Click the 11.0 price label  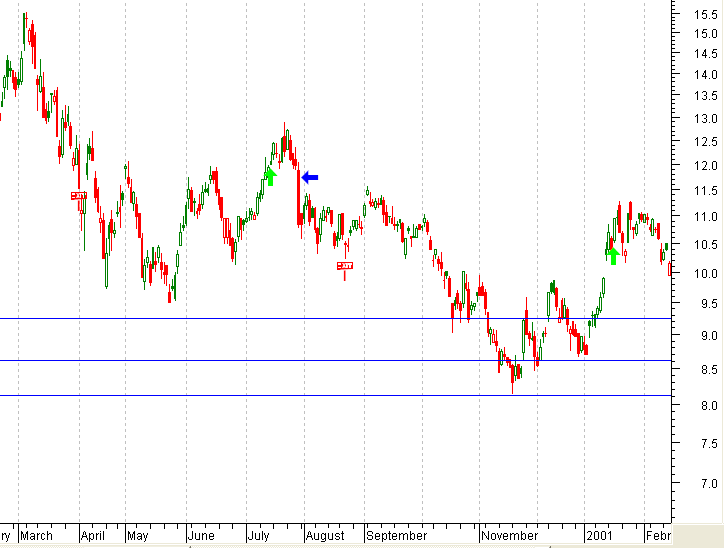(706, 217)
